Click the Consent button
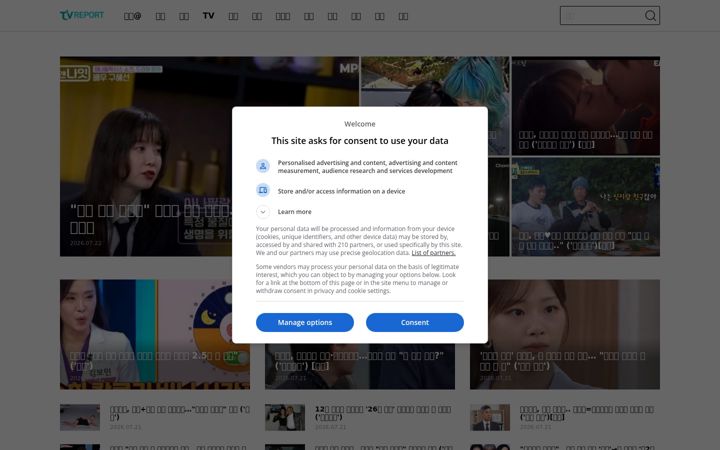The height and width of the screenshot is (450, 720). pos(415,322)
